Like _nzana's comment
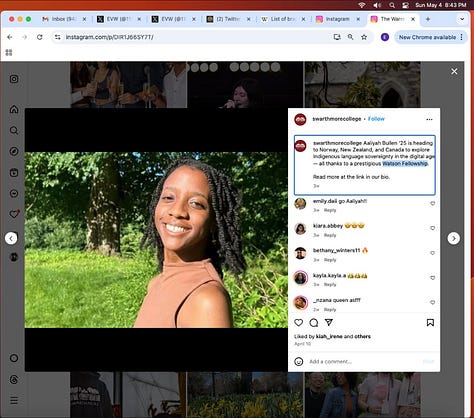This screenshot has height=418, width=474. 433,302
